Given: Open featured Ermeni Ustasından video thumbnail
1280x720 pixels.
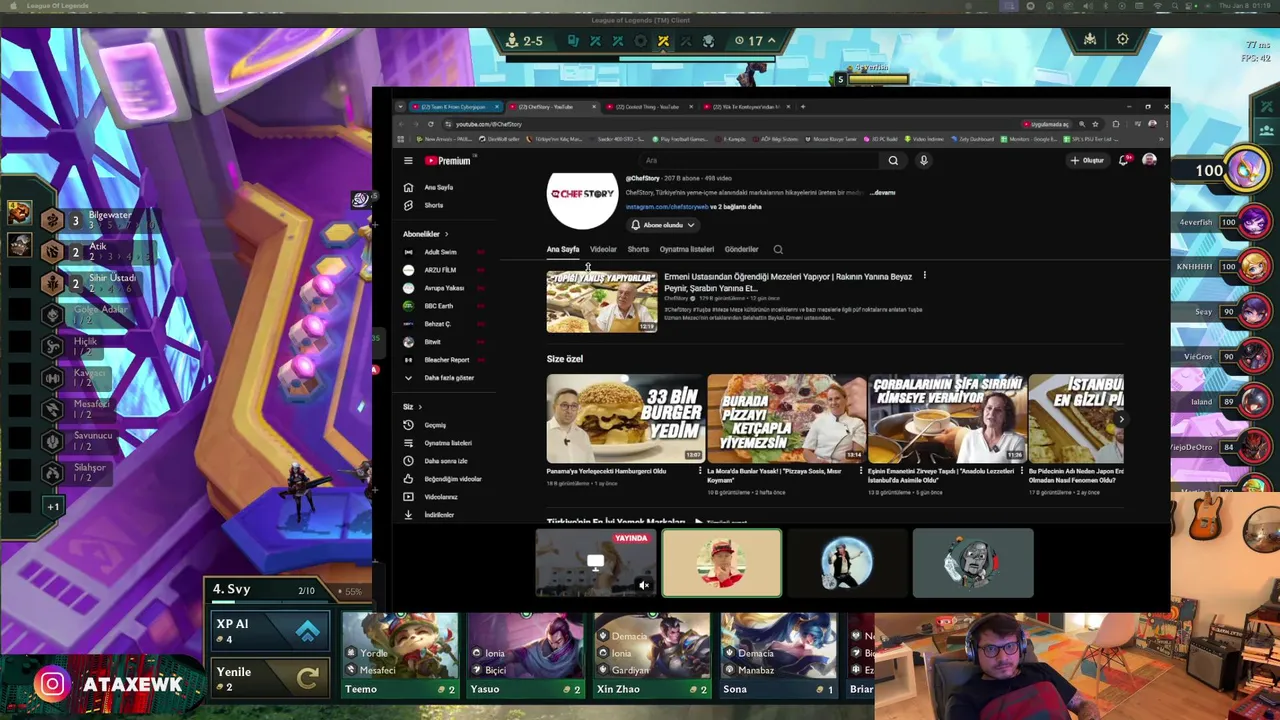Looking at the screenshot, I should 601,301.
